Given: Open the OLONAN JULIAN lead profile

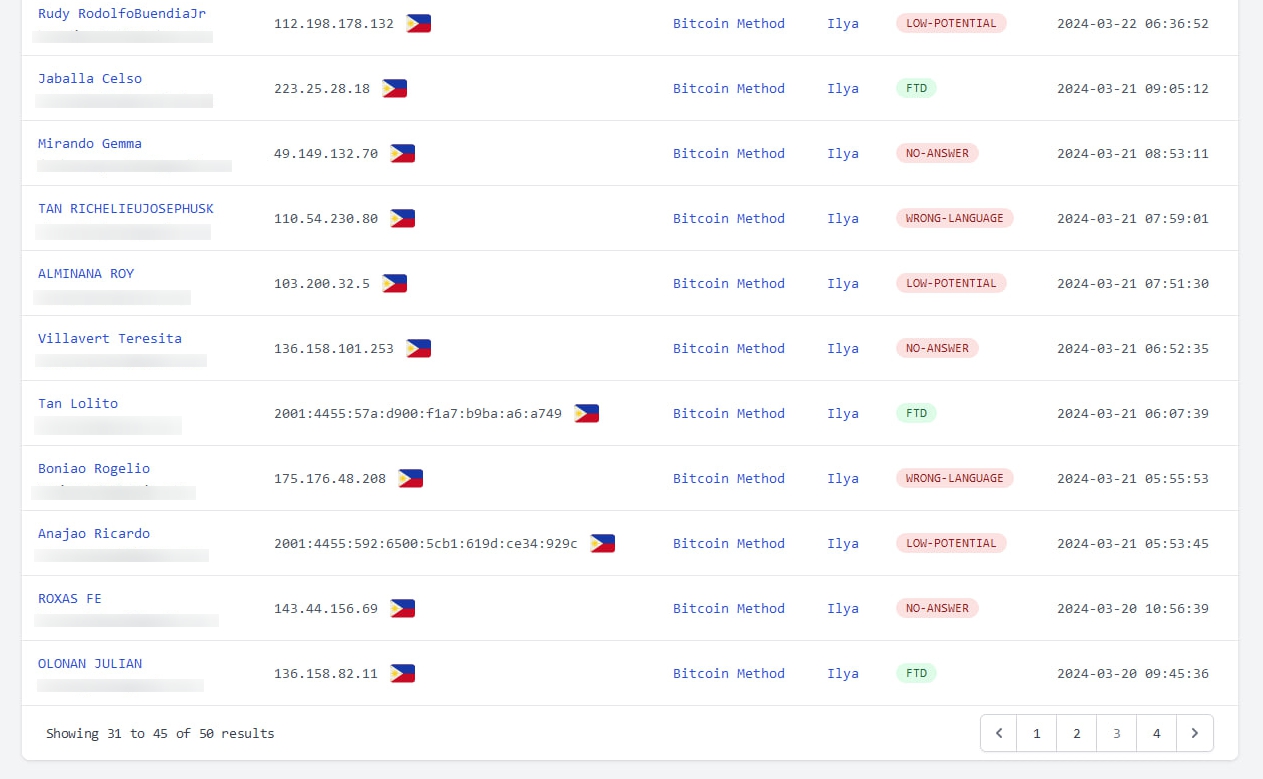Looking at the screenshot, I should 90,663.
